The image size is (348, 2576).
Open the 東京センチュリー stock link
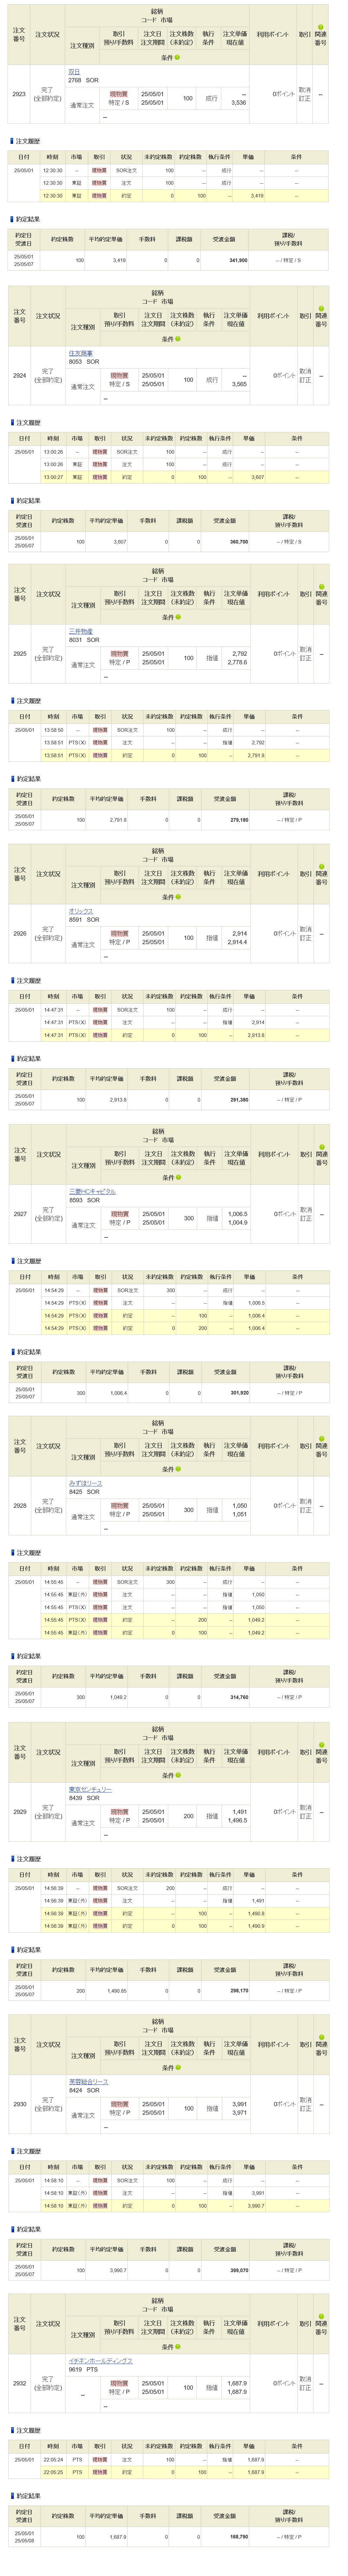click(x=90, y=1790)
